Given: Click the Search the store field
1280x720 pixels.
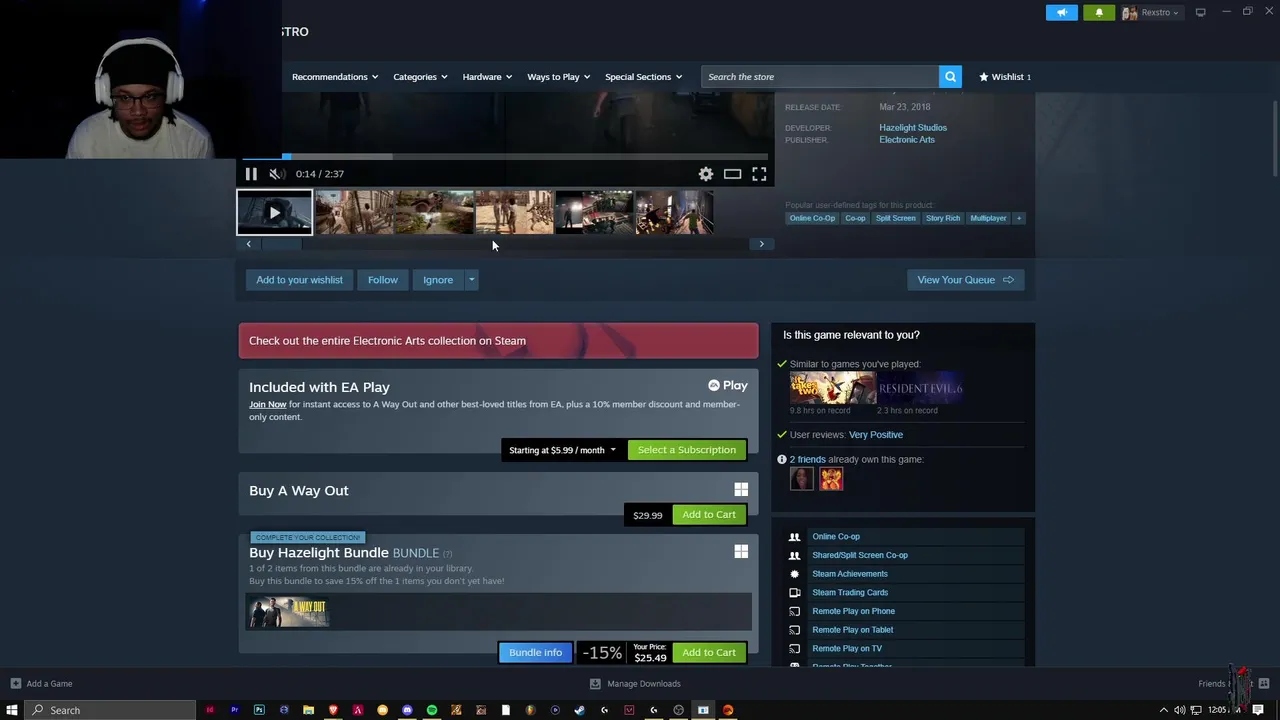Looking at the screenshot, I should [x=820, y=77].
